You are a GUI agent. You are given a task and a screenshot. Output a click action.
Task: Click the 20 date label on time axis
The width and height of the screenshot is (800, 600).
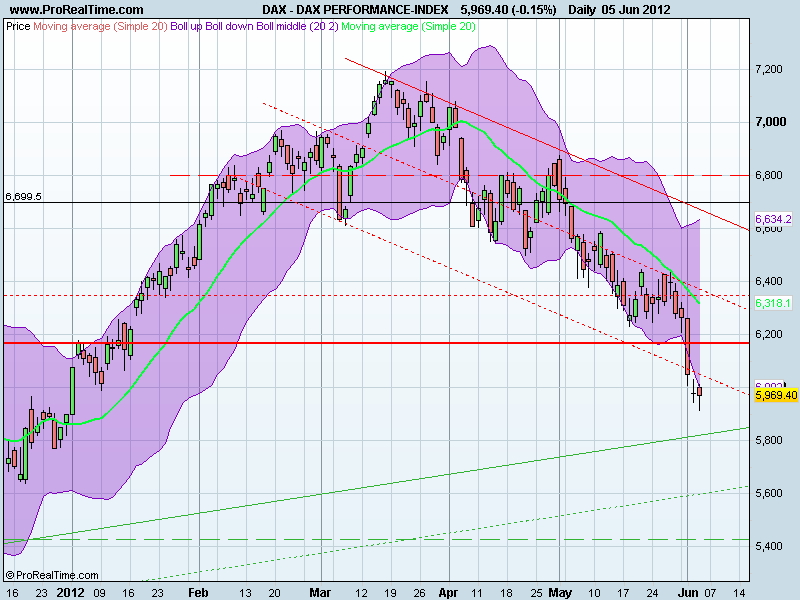(x=274, y=593)
